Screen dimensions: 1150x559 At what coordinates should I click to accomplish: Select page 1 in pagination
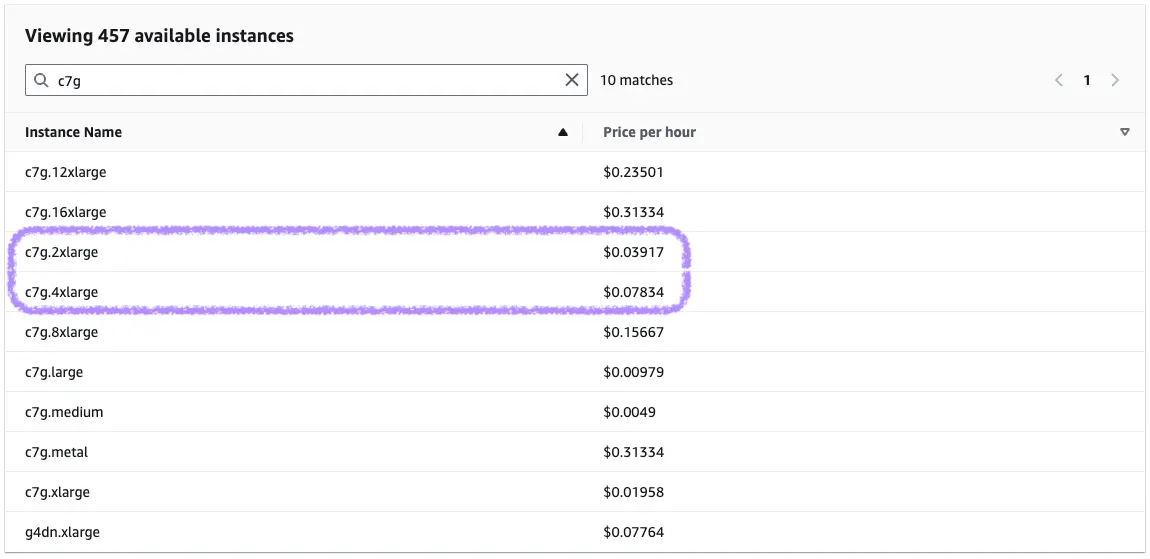[1087, 80]
